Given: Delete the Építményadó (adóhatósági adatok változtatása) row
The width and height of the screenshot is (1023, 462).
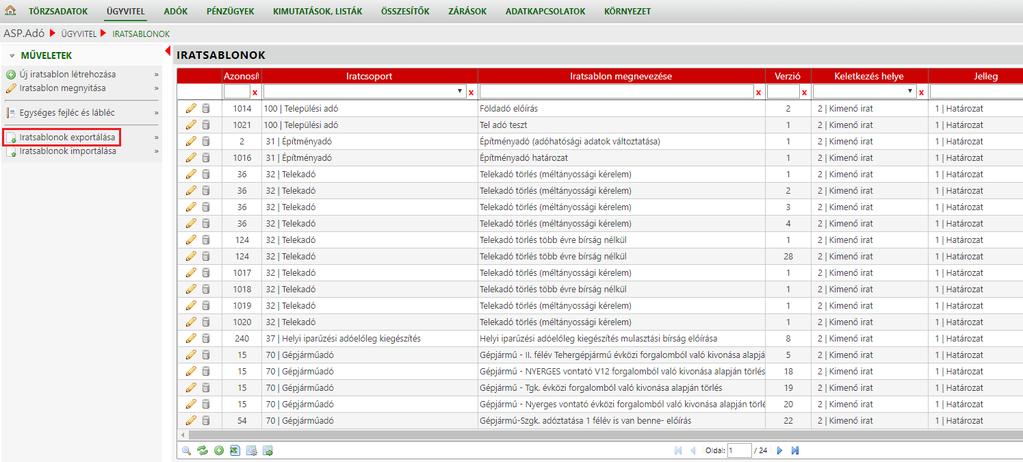Looking at the screenshot, I should (x=206, y=141).
